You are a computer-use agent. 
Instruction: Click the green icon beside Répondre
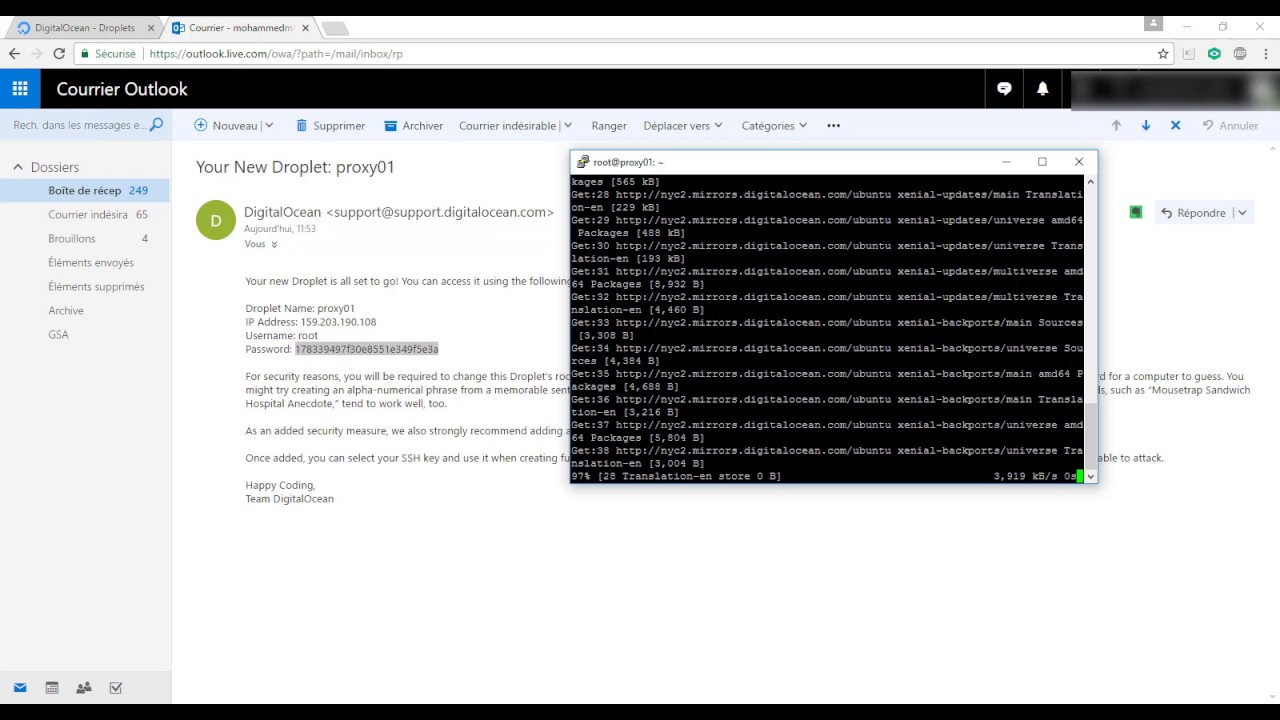1136,212
